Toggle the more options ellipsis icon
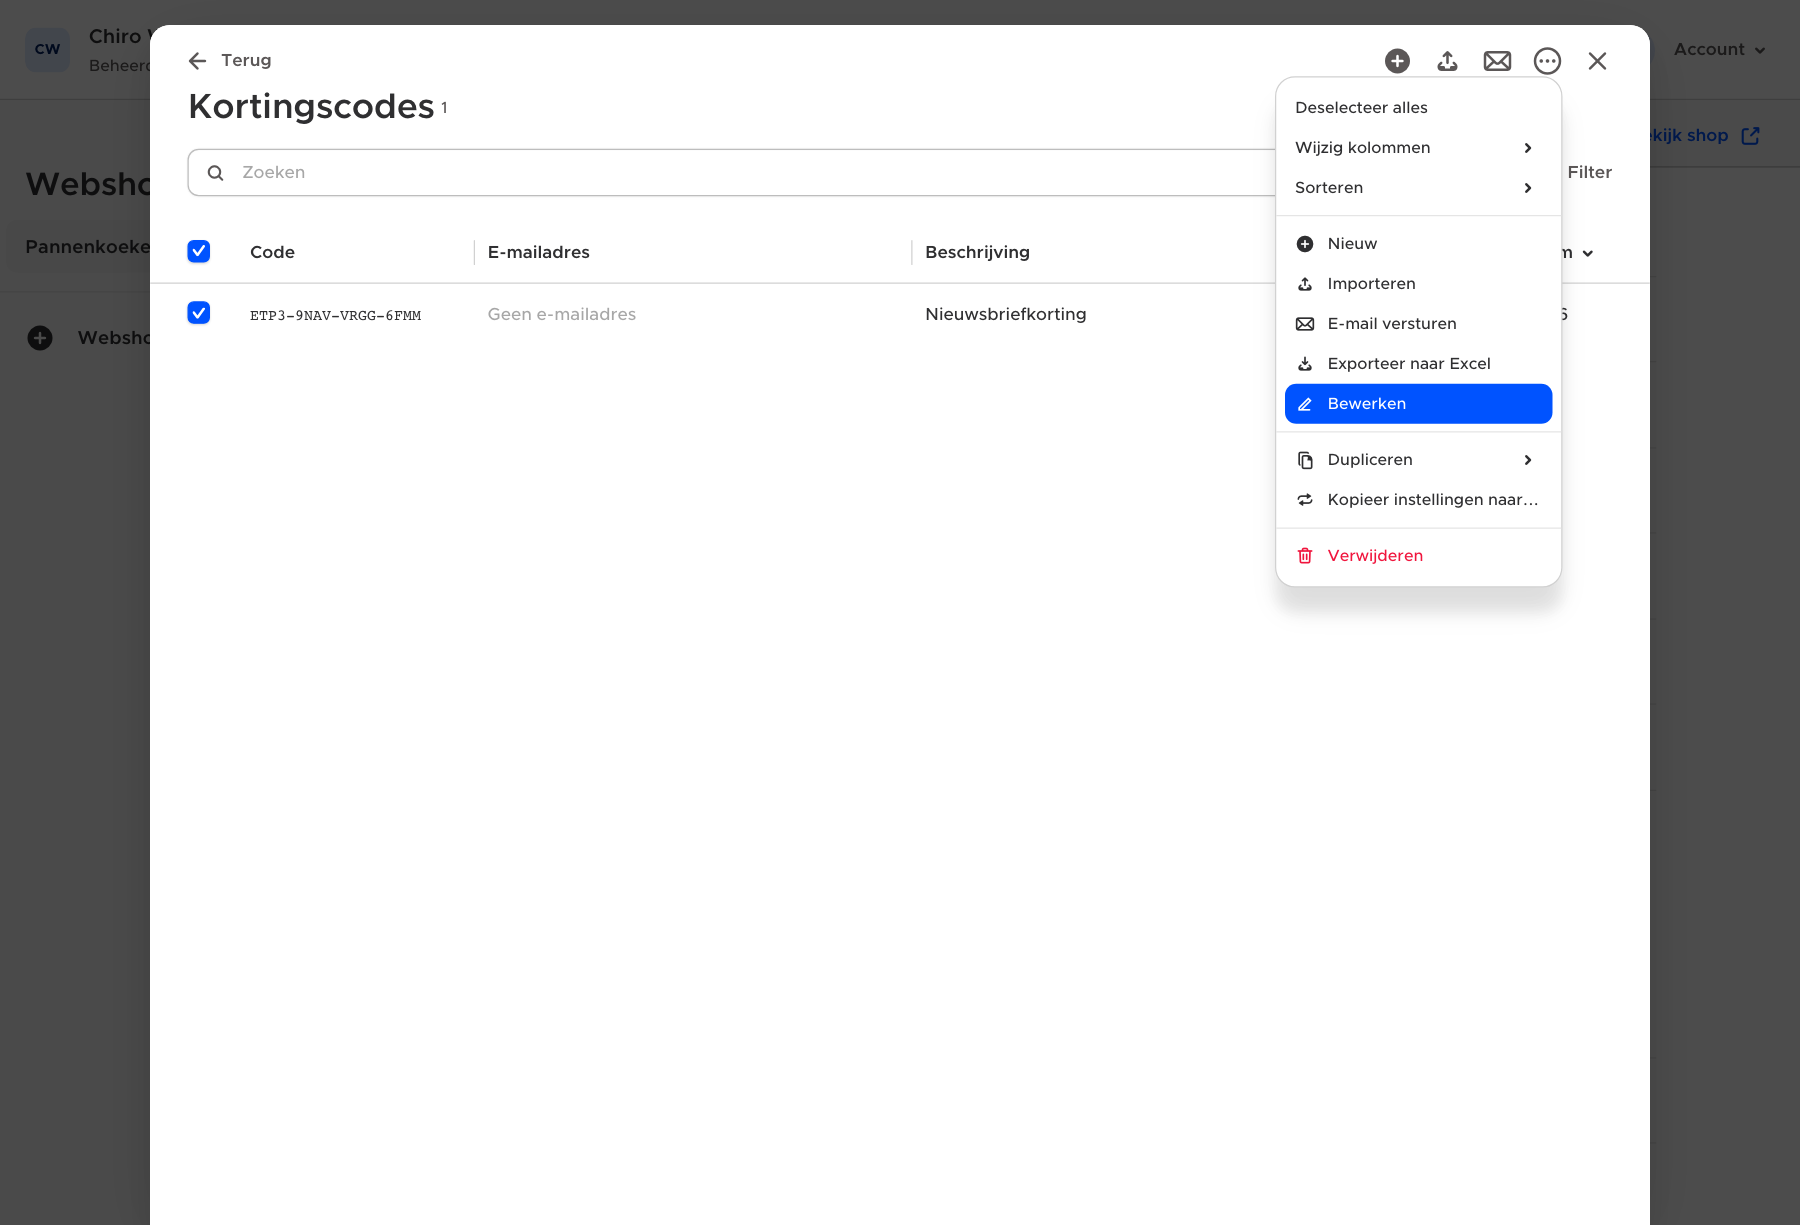The image size is (1800, 1225). 1547,61
